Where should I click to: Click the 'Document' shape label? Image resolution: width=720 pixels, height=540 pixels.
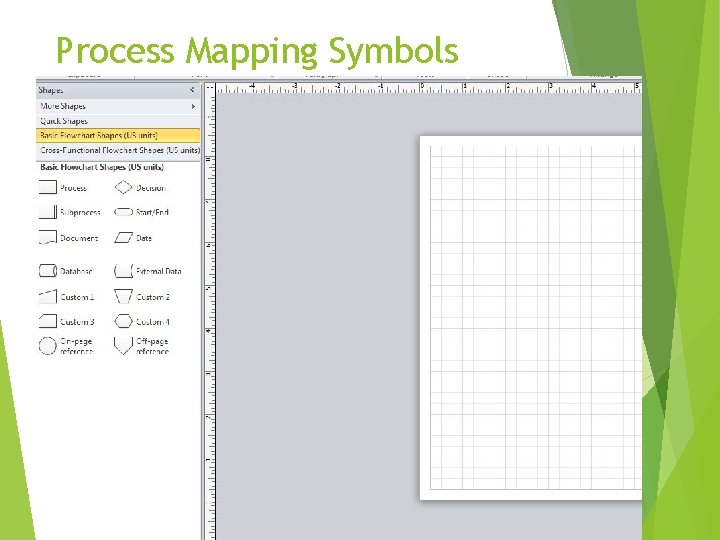point(79,238)
